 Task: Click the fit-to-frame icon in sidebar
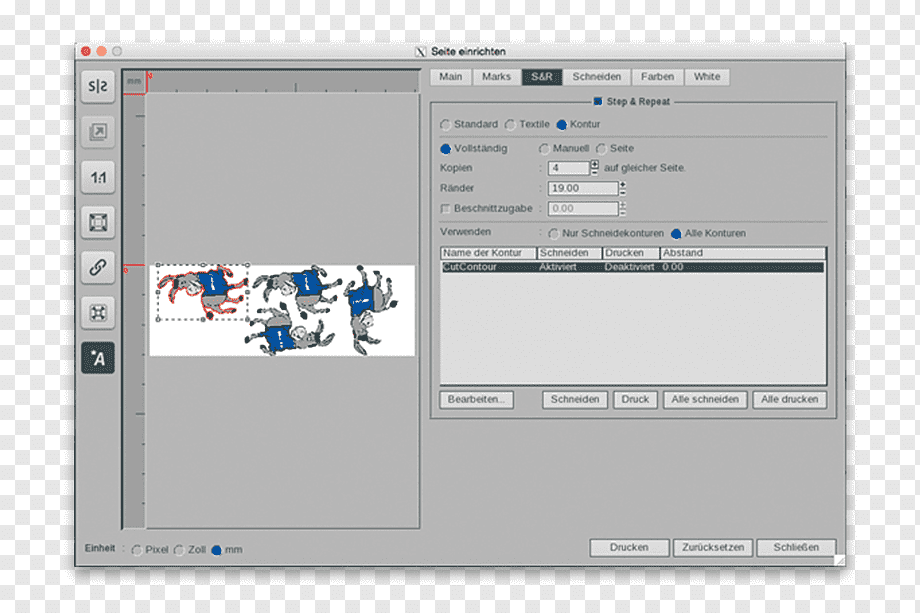click(98, 222)
